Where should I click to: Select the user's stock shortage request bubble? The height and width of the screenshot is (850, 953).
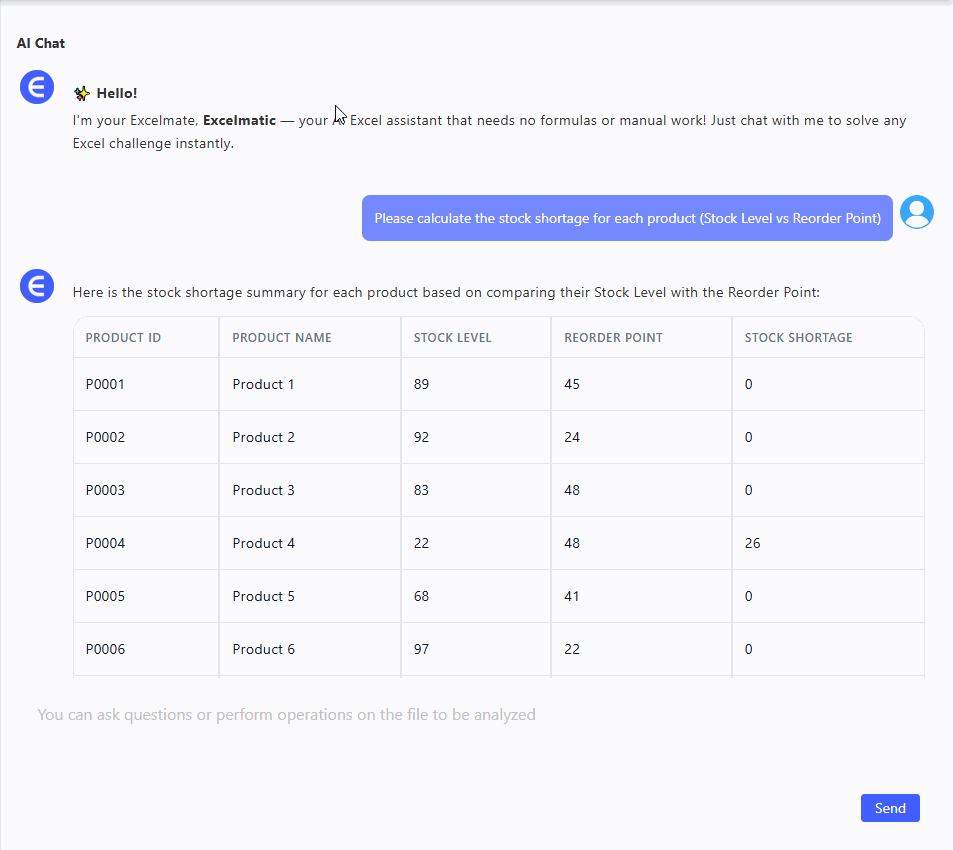pyautogui.click(x=627, y=218)
